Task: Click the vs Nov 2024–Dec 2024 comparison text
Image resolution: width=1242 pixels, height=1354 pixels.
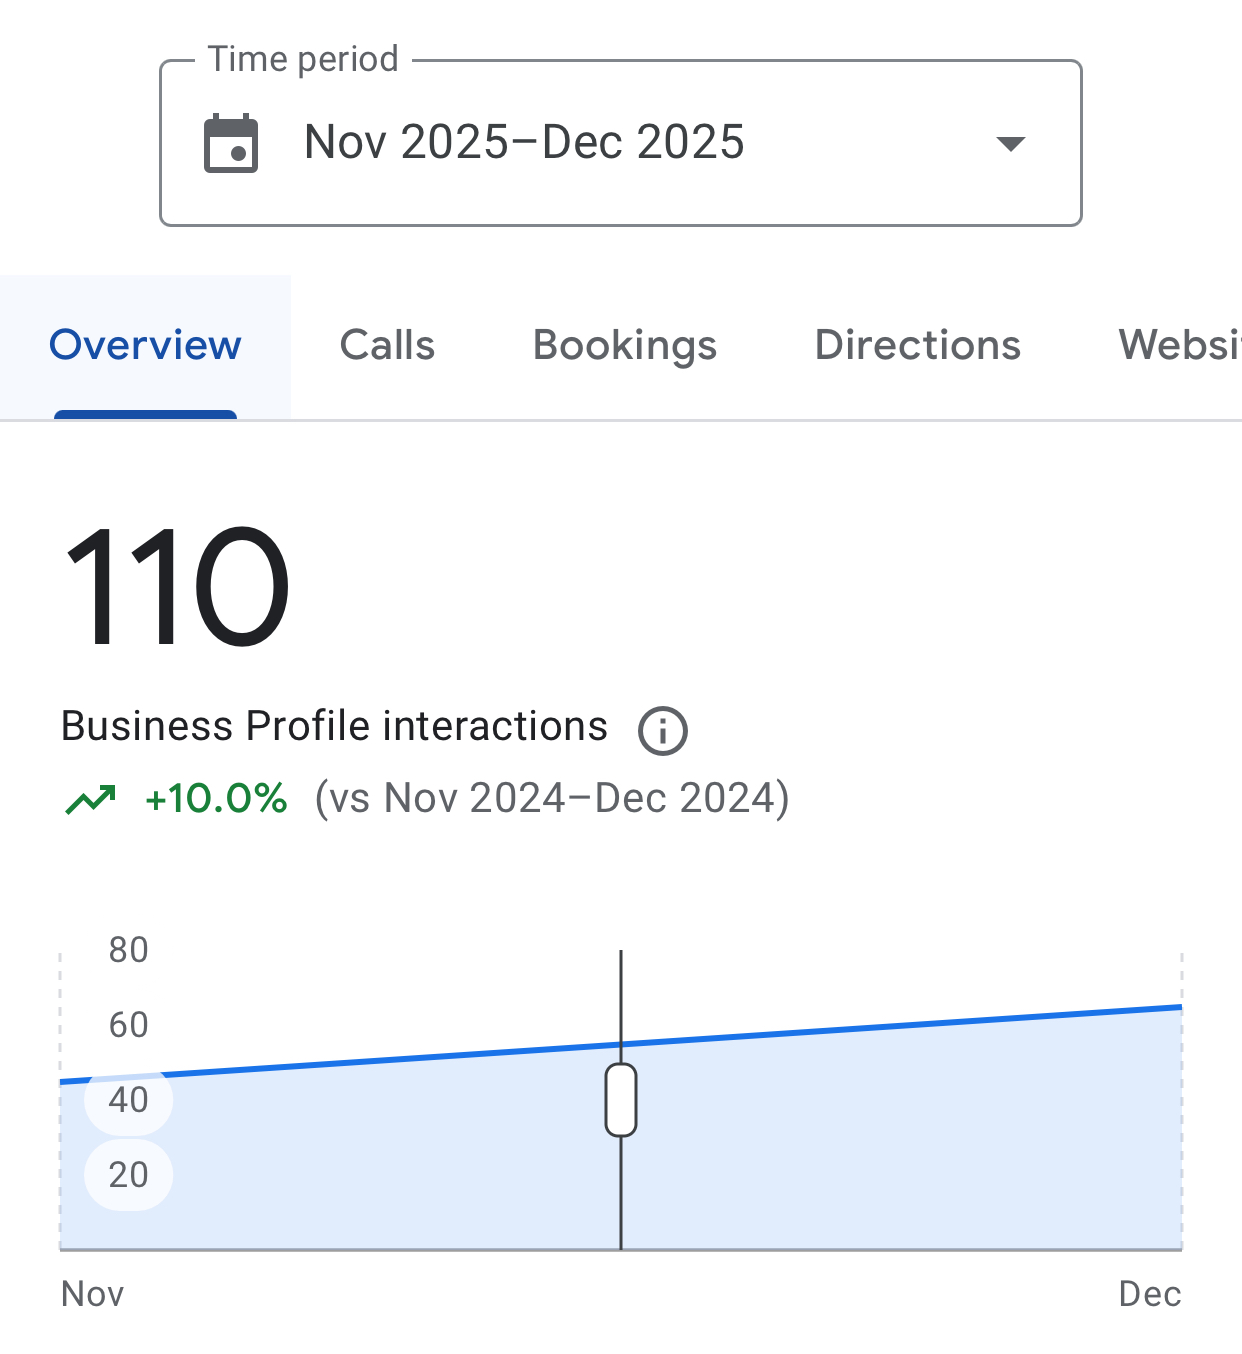Action: point(552,799)
